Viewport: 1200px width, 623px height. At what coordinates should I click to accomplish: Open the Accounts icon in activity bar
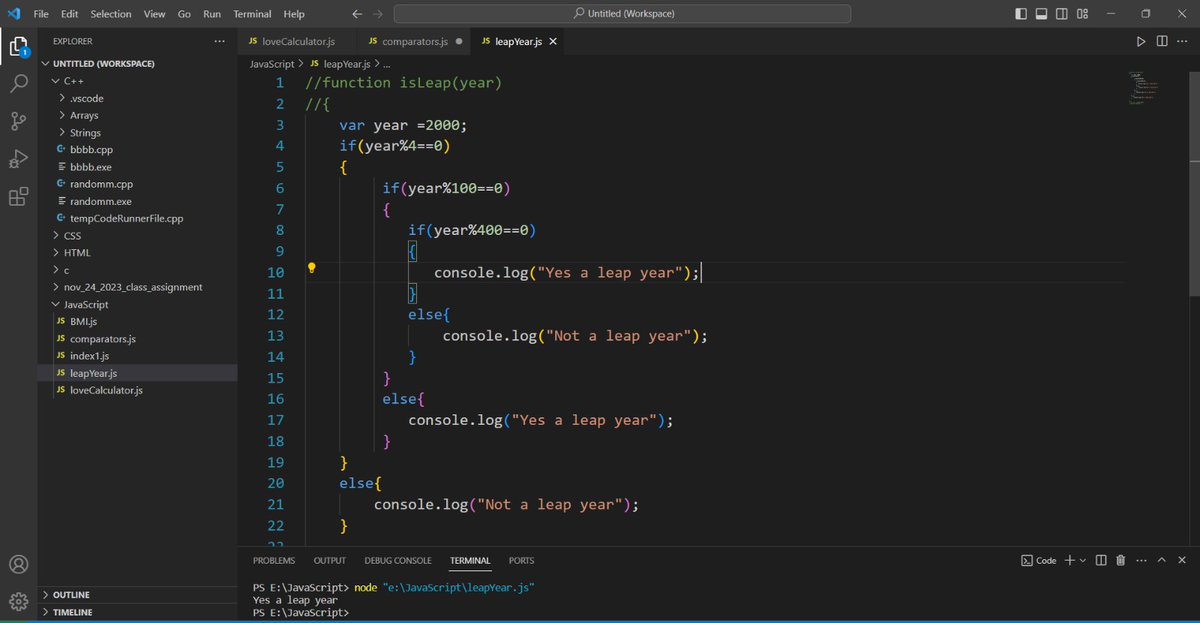point(18,564)
